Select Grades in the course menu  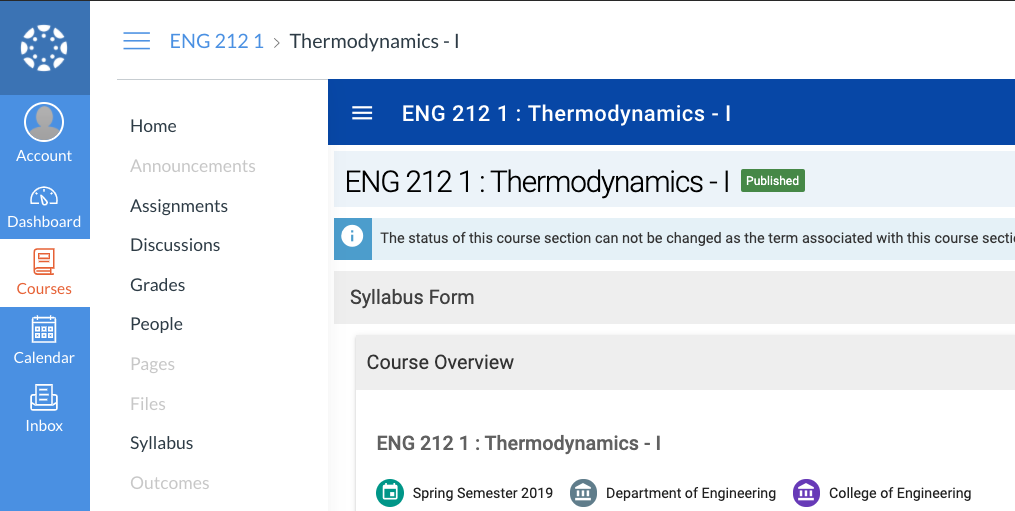[x=158, y=285]
